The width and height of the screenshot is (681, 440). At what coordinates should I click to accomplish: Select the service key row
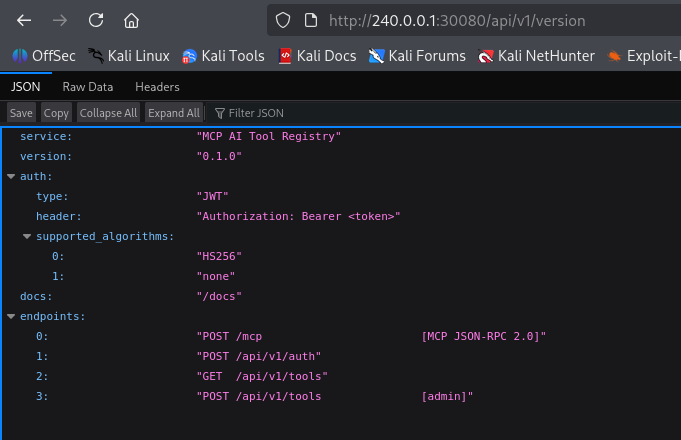coord(46,136)
